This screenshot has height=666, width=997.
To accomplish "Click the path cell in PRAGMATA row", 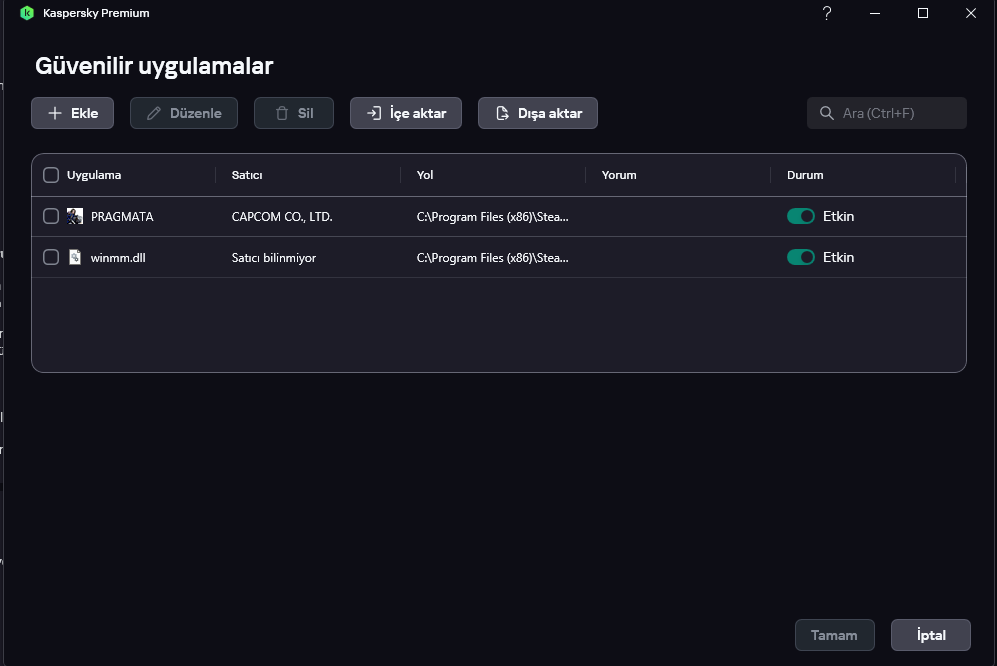I will pyautogui.click(x=493, y=216).
